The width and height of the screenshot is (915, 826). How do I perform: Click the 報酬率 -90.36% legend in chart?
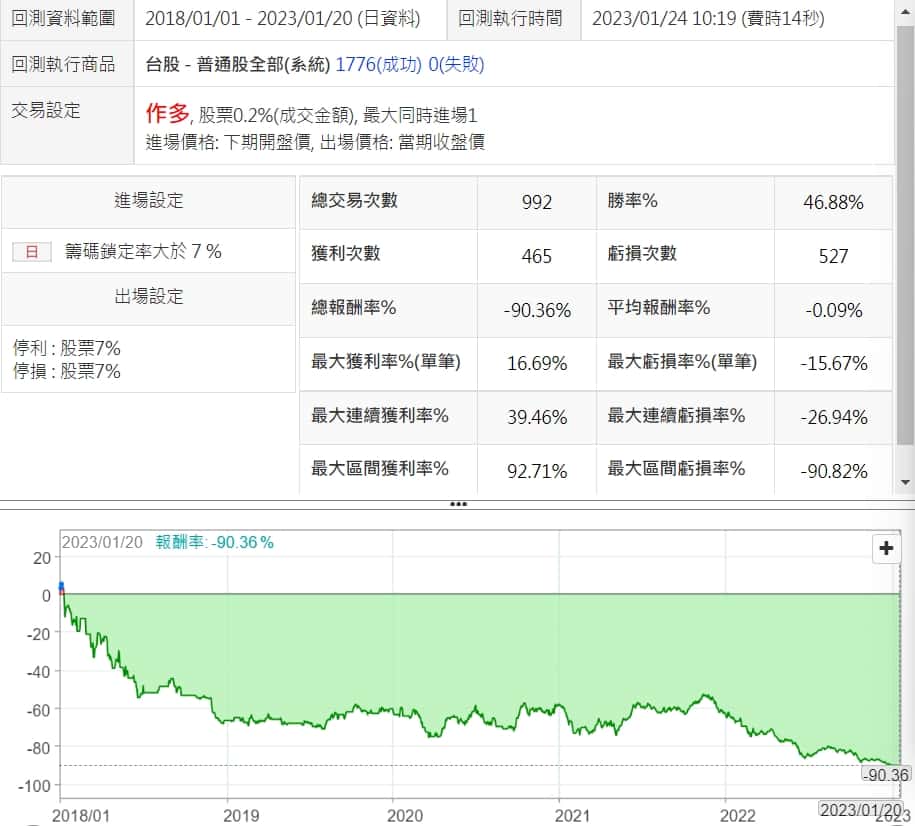tap(214, 542)
